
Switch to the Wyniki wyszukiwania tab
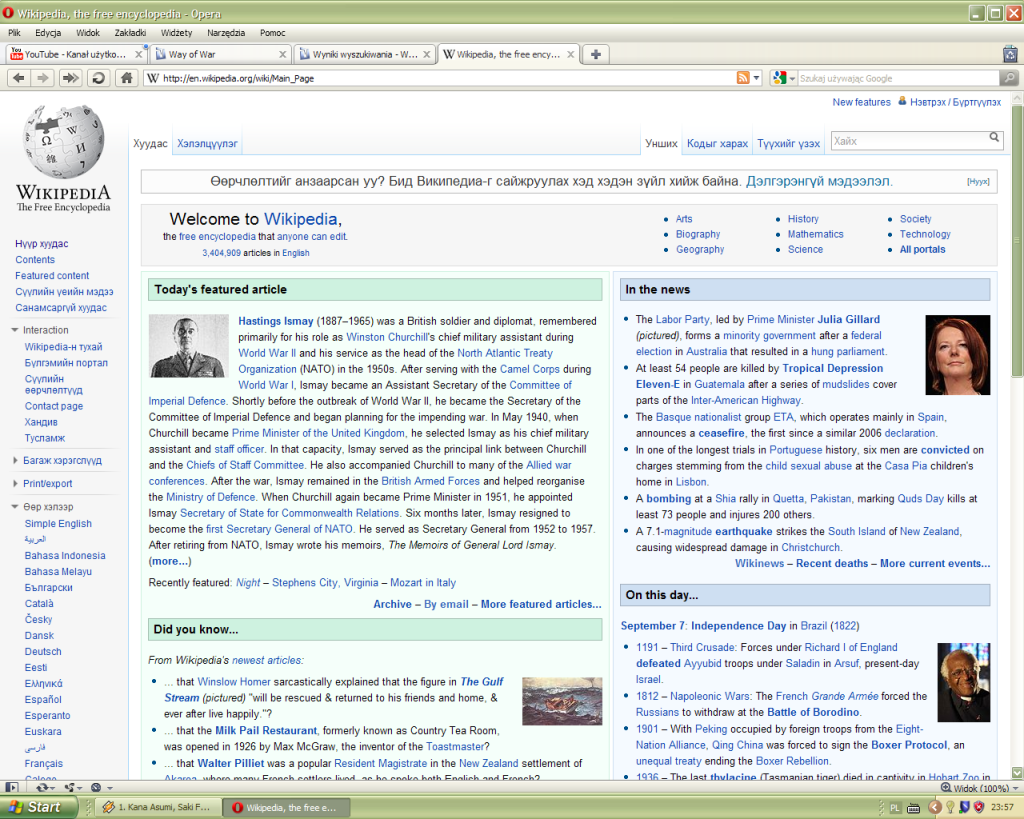[364, 55]
